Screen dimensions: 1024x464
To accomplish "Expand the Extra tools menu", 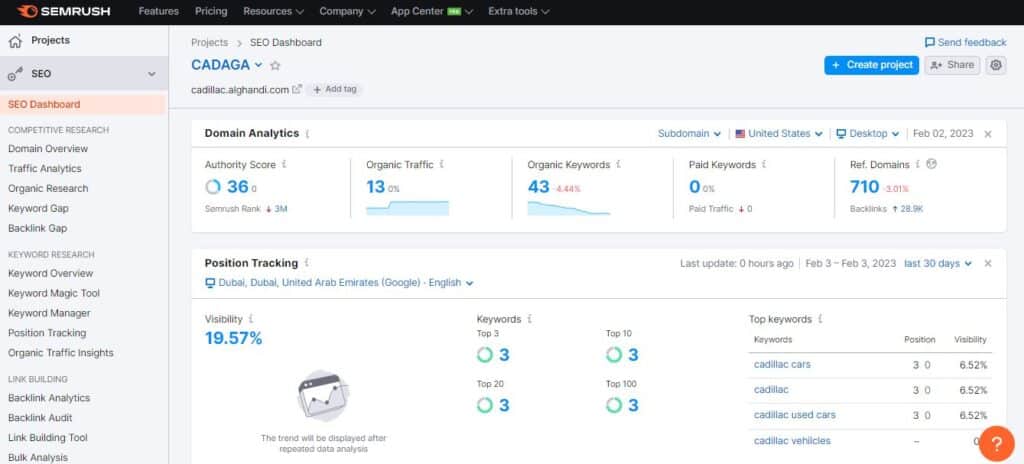I will (519, 11).
